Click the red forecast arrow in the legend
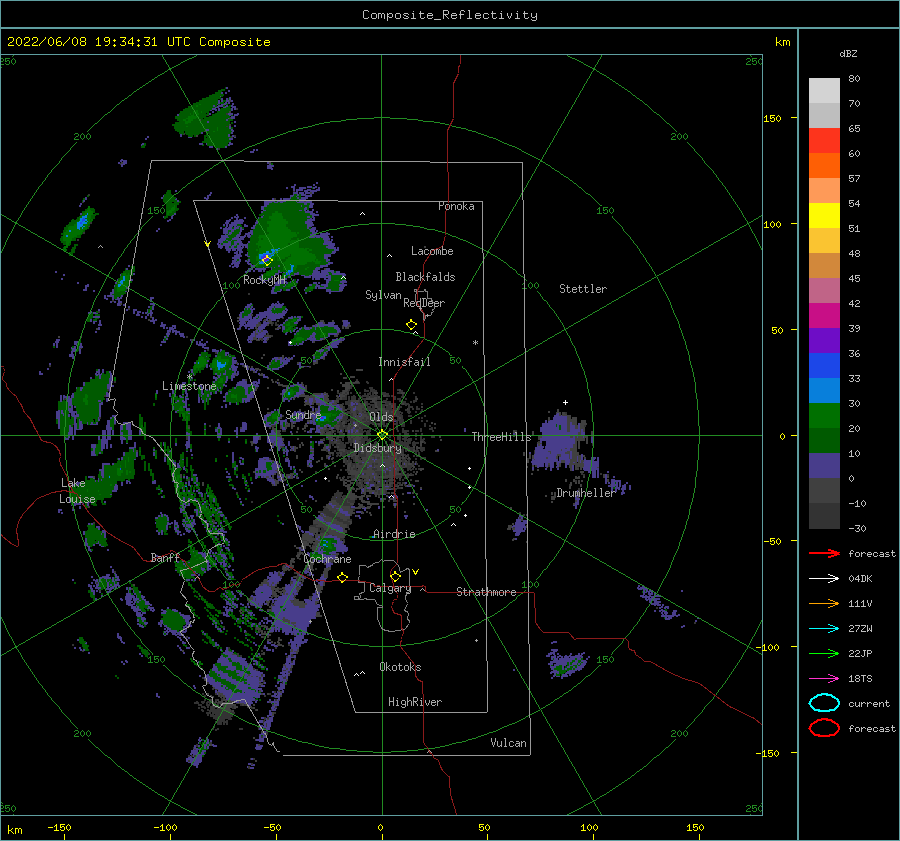Viewport: 900px width, 841px height. click(824, 553)
